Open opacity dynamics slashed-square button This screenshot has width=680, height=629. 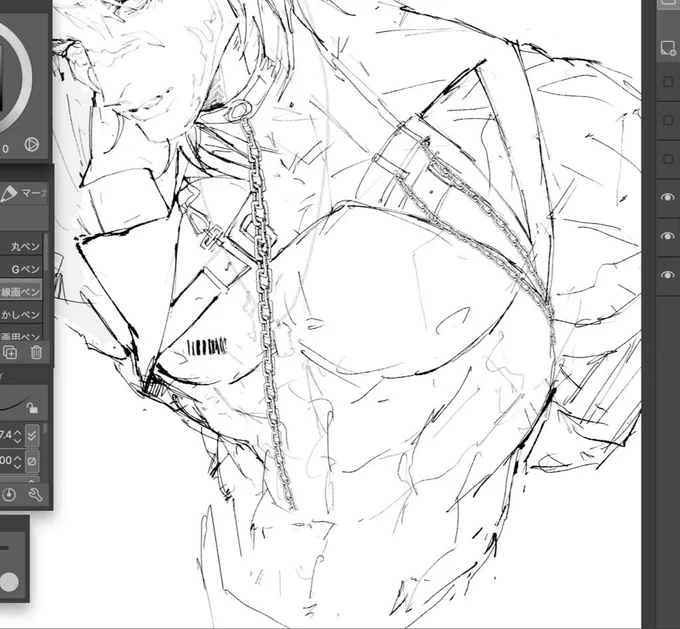[x=32, y=461]
